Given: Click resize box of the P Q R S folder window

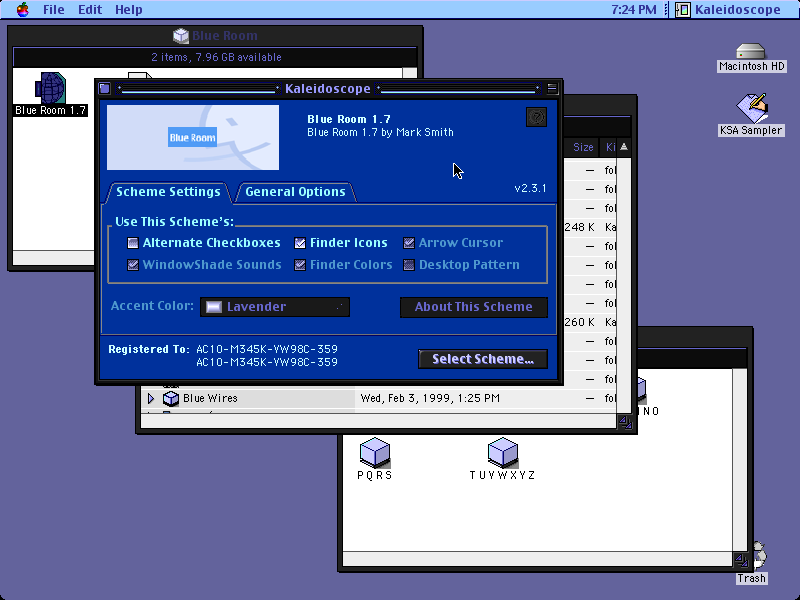Looking at the screenshot, I should click(x=741, y=559).
